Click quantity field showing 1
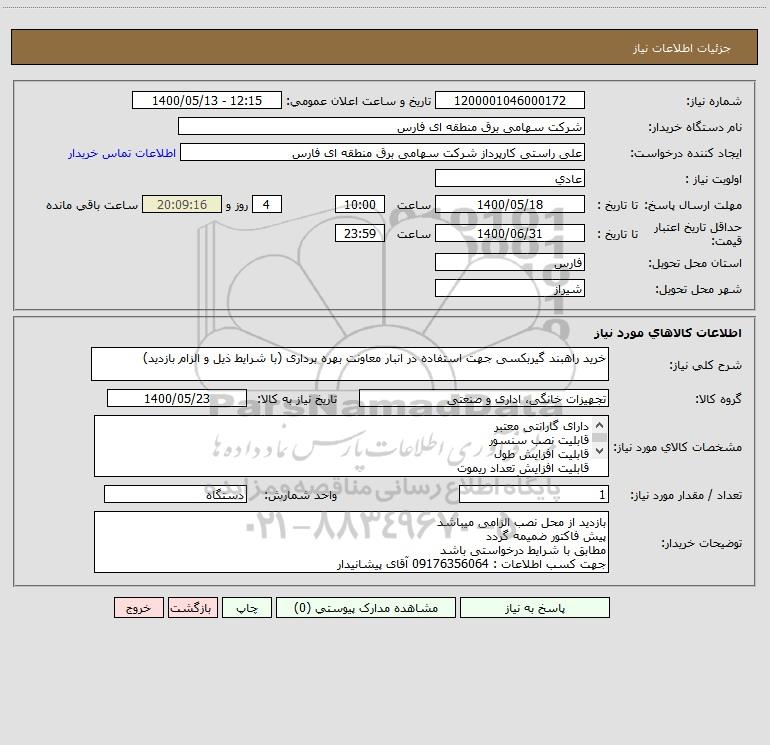 534,495
